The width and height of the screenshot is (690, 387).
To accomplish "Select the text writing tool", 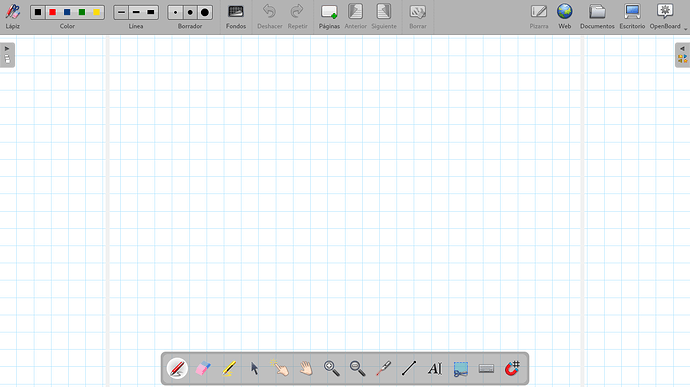I will (x=435, y=368).
